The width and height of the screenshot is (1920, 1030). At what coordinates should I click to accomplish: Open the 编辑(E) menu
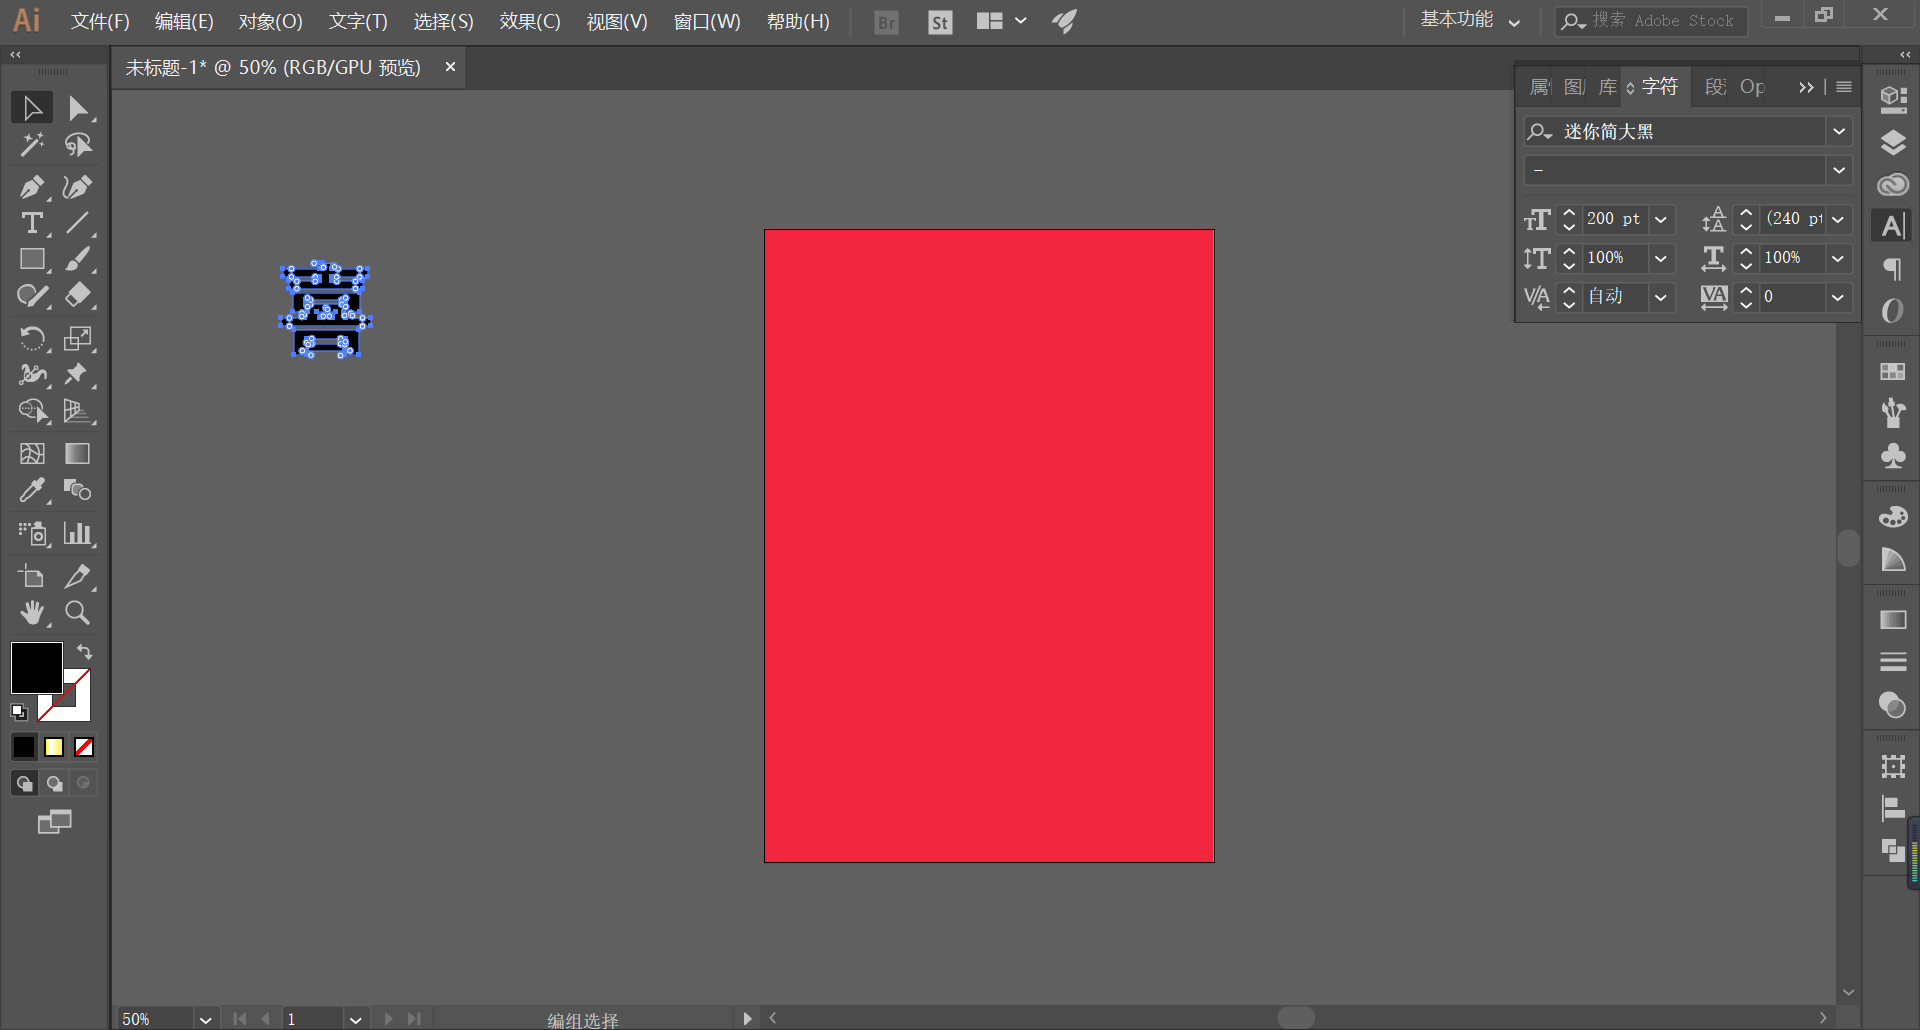184,21
